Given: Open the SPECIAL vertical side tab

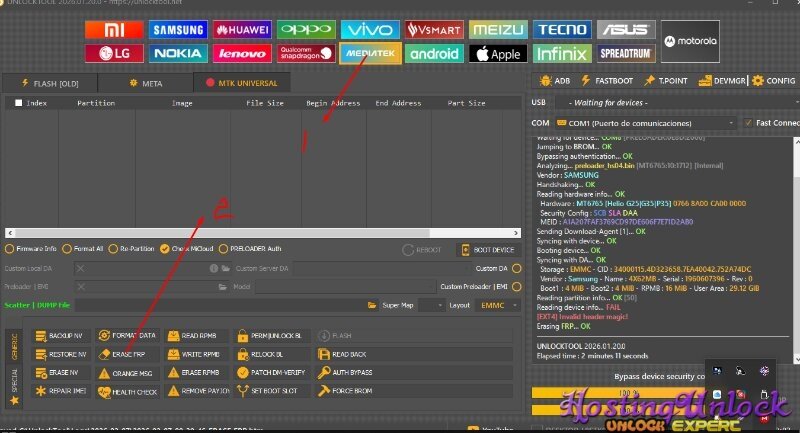Looking at the screenshot, I should point(14,386).
